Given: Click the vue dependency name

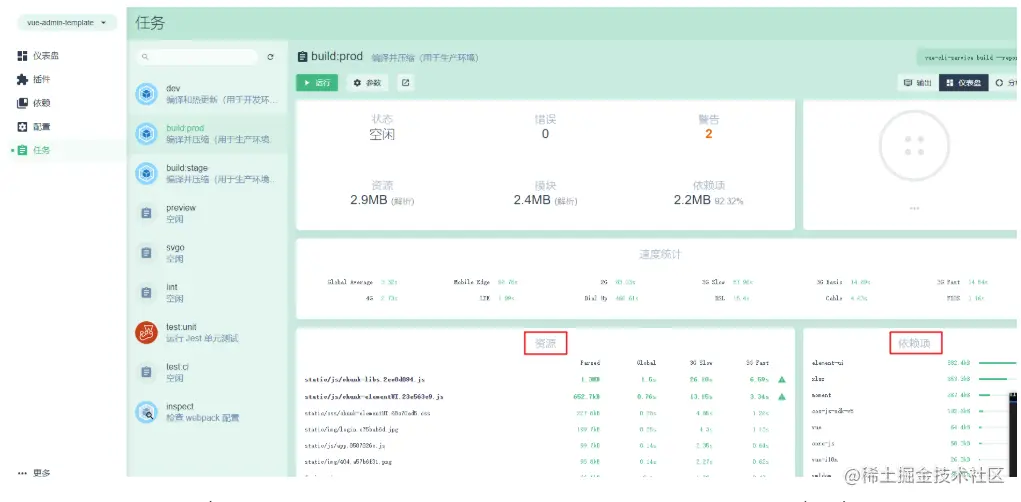Looking at the screenshot, I should 817,427.
